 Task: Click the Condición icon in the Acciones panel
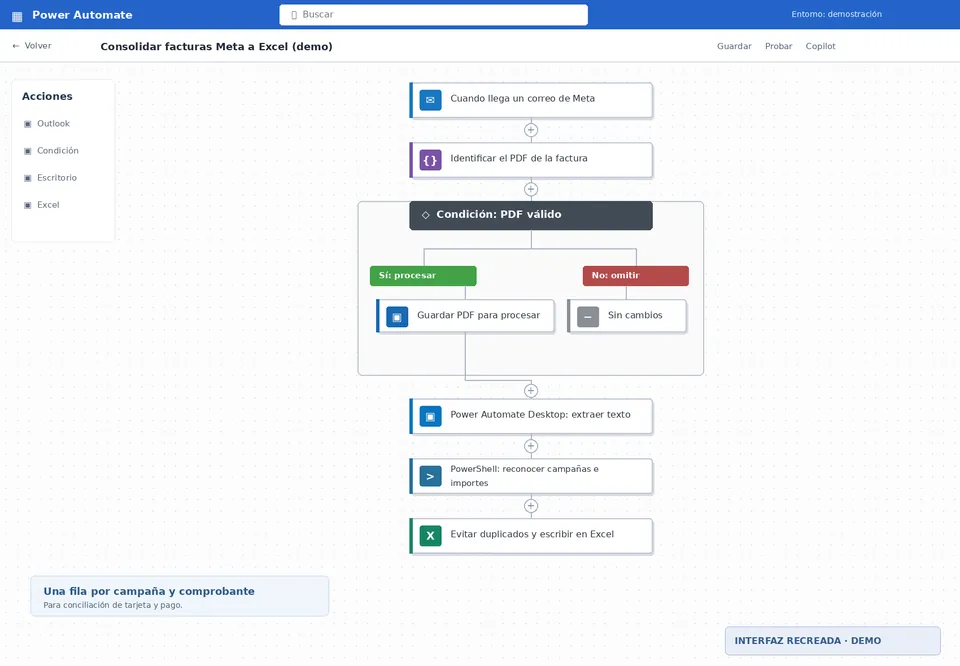tap(28, 151)
